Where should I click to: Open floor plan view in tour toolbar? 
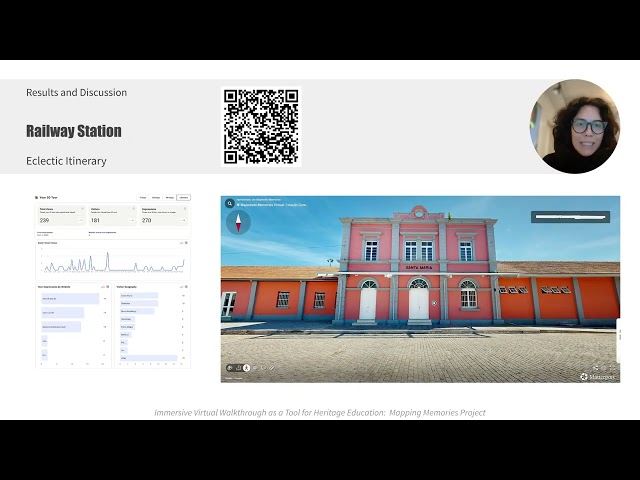click(239, 368)
